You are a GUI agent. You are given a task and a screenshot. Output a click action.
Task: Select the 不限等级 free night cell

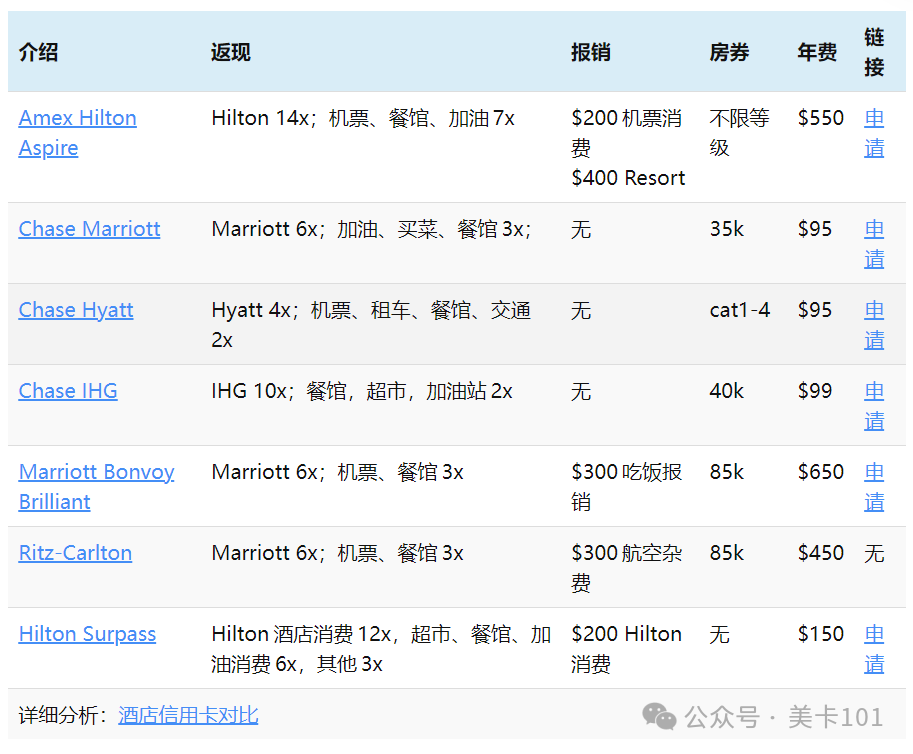coord(739,133)
